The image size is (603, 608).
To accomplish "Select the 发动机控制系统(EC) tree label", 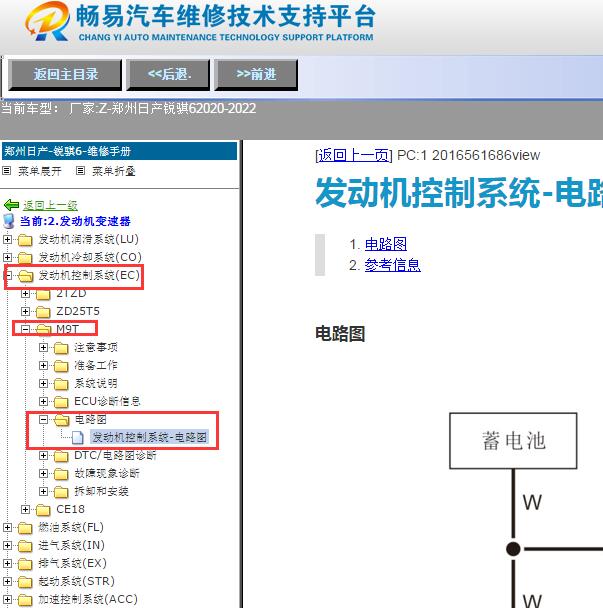I will pyautogui.click(x=89, y=275).
